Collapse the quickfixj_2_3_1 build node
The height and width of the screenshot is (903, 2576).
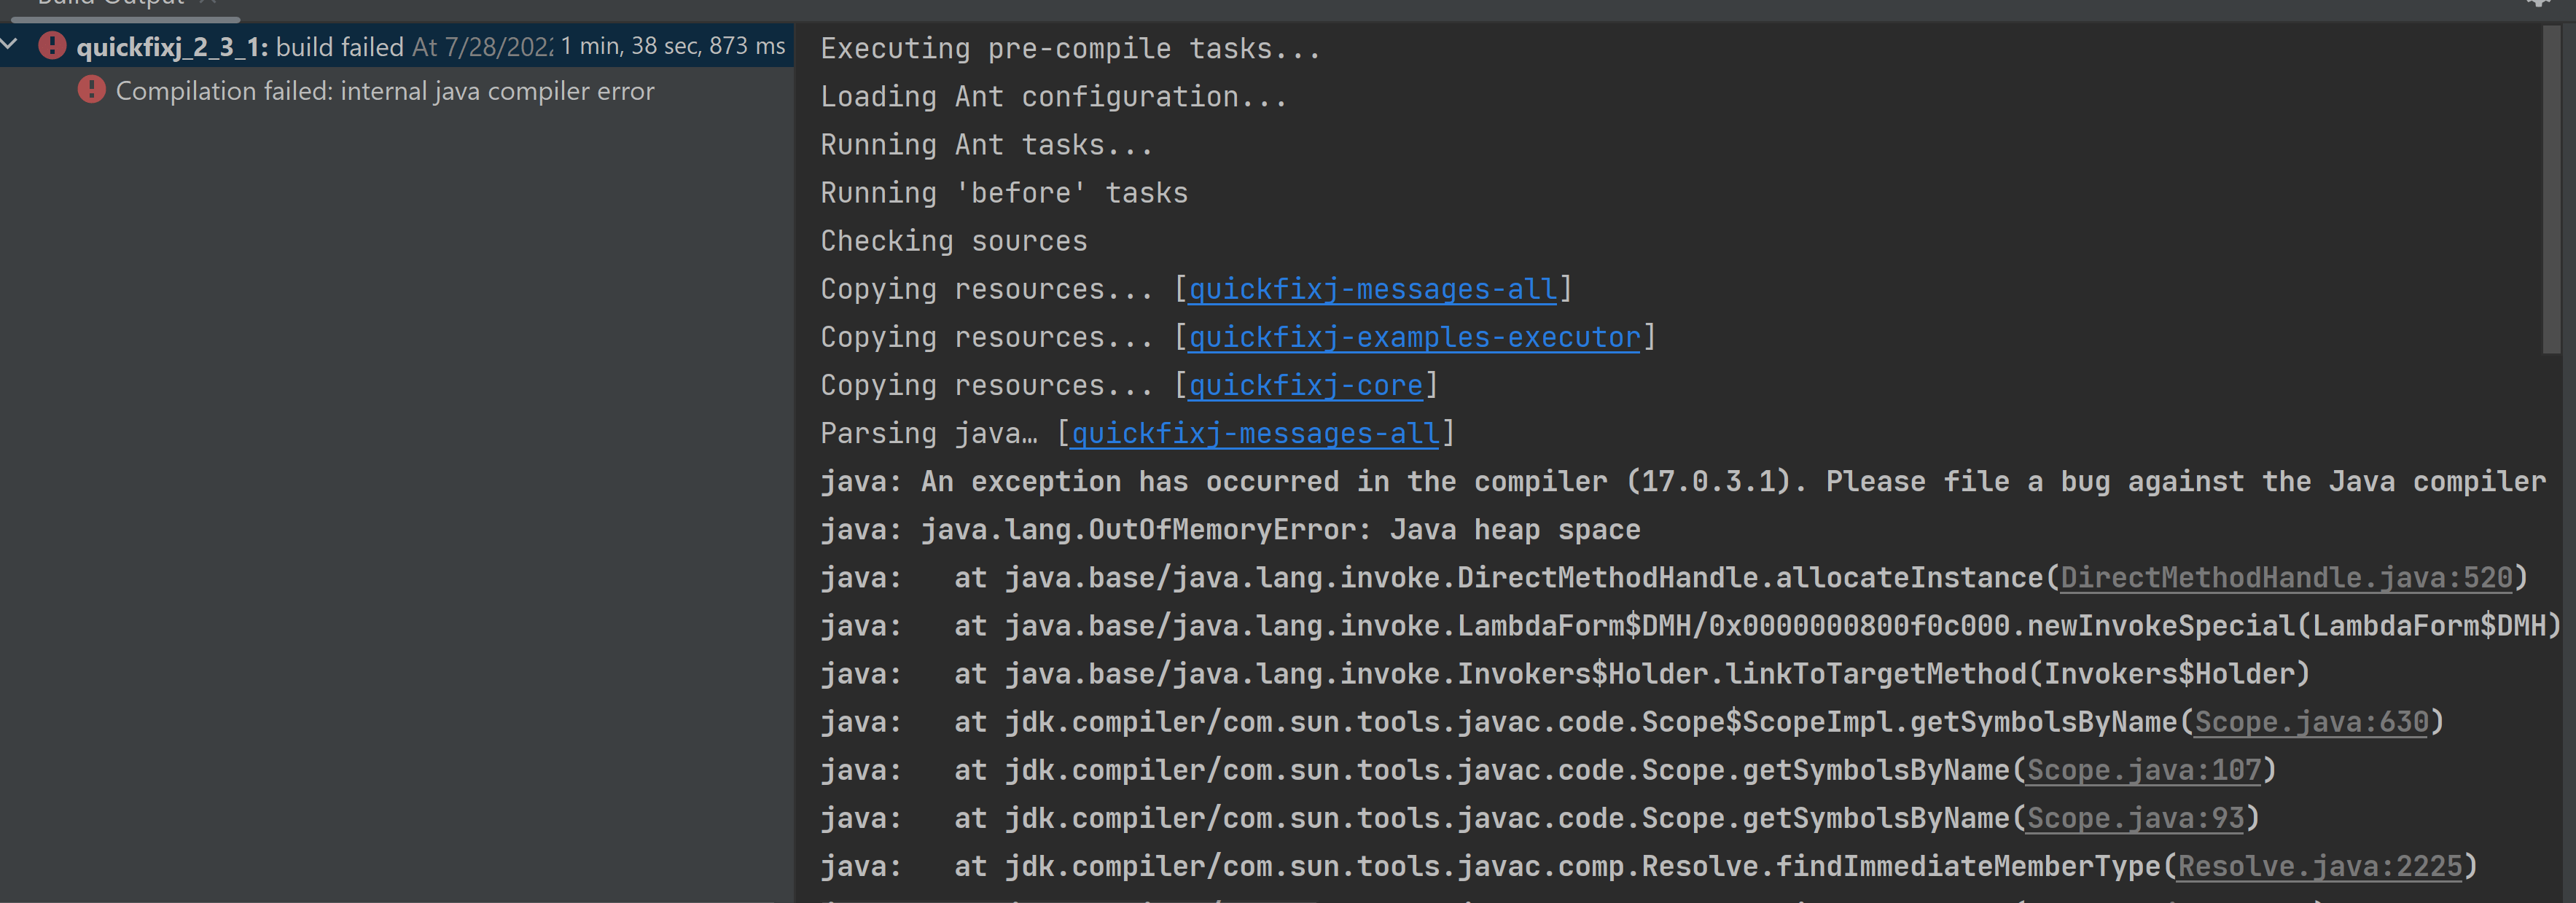(x=10, y=44)
